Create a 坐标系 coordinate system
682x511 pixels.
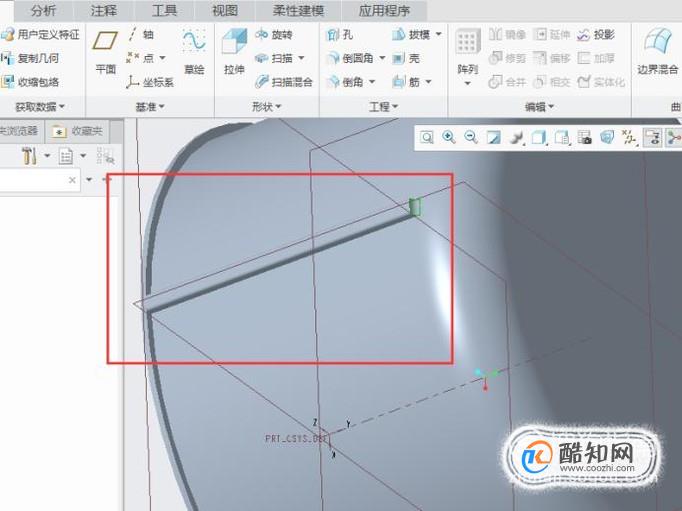point(150,82)
